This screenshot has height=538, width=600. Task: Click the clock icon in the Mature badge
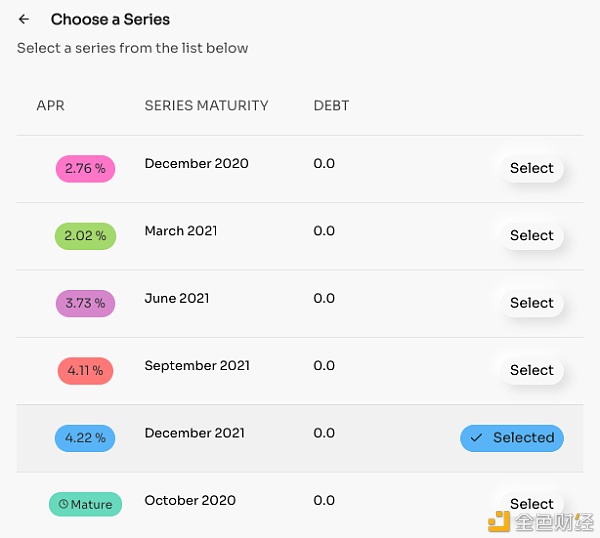(x=63, y=504)
